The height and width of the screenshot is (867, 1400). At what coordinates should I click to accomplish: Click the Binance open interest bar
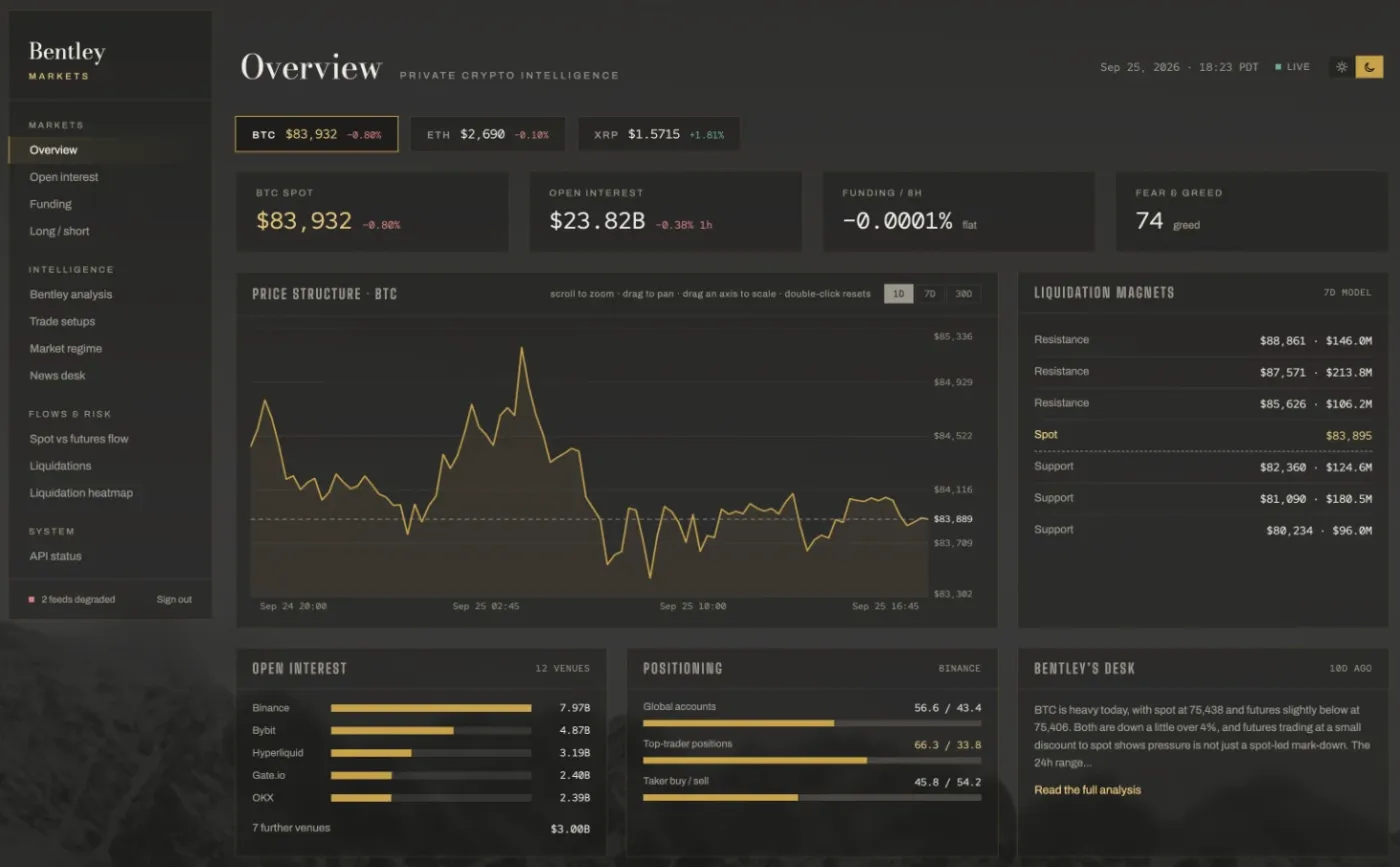[x=431, y=708]
